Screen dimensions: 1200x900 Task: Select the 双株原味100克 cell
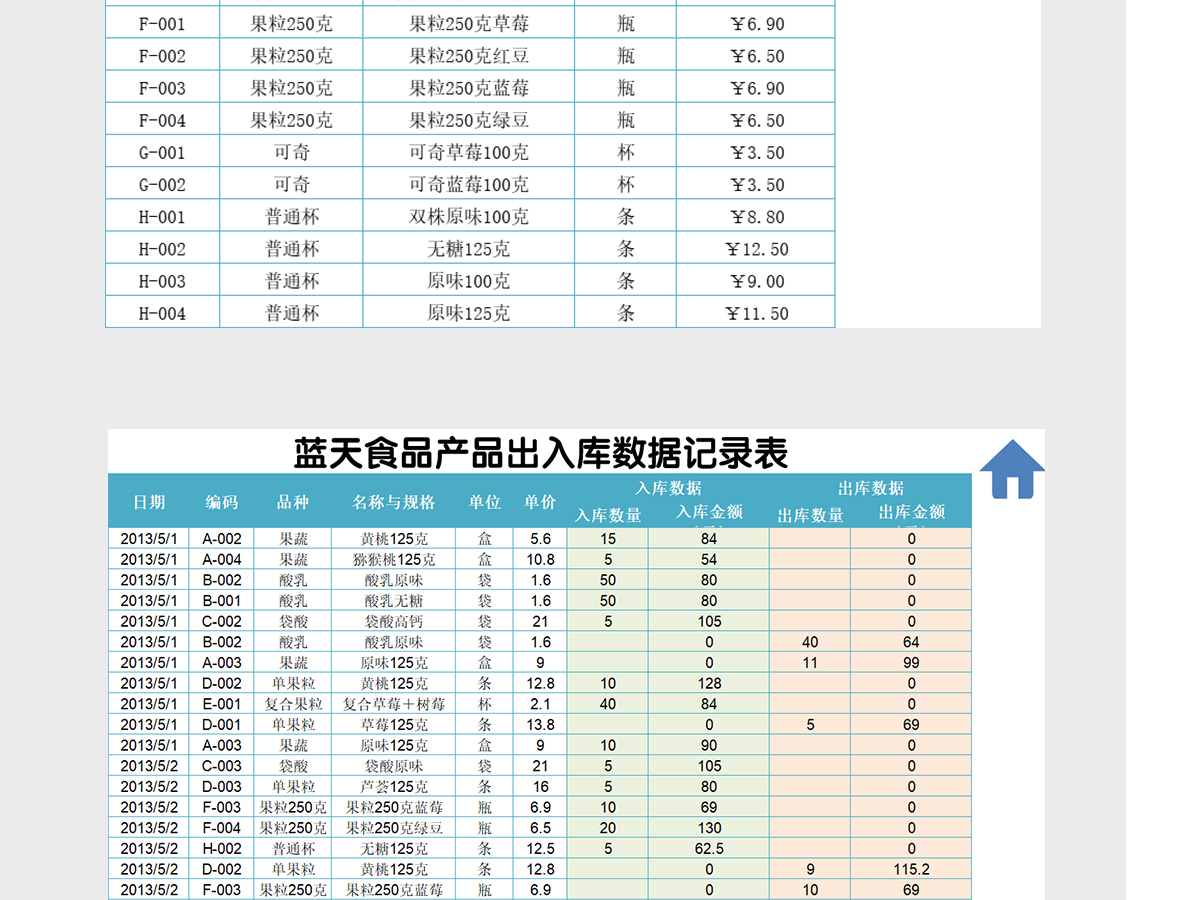[x=469, y=217]
